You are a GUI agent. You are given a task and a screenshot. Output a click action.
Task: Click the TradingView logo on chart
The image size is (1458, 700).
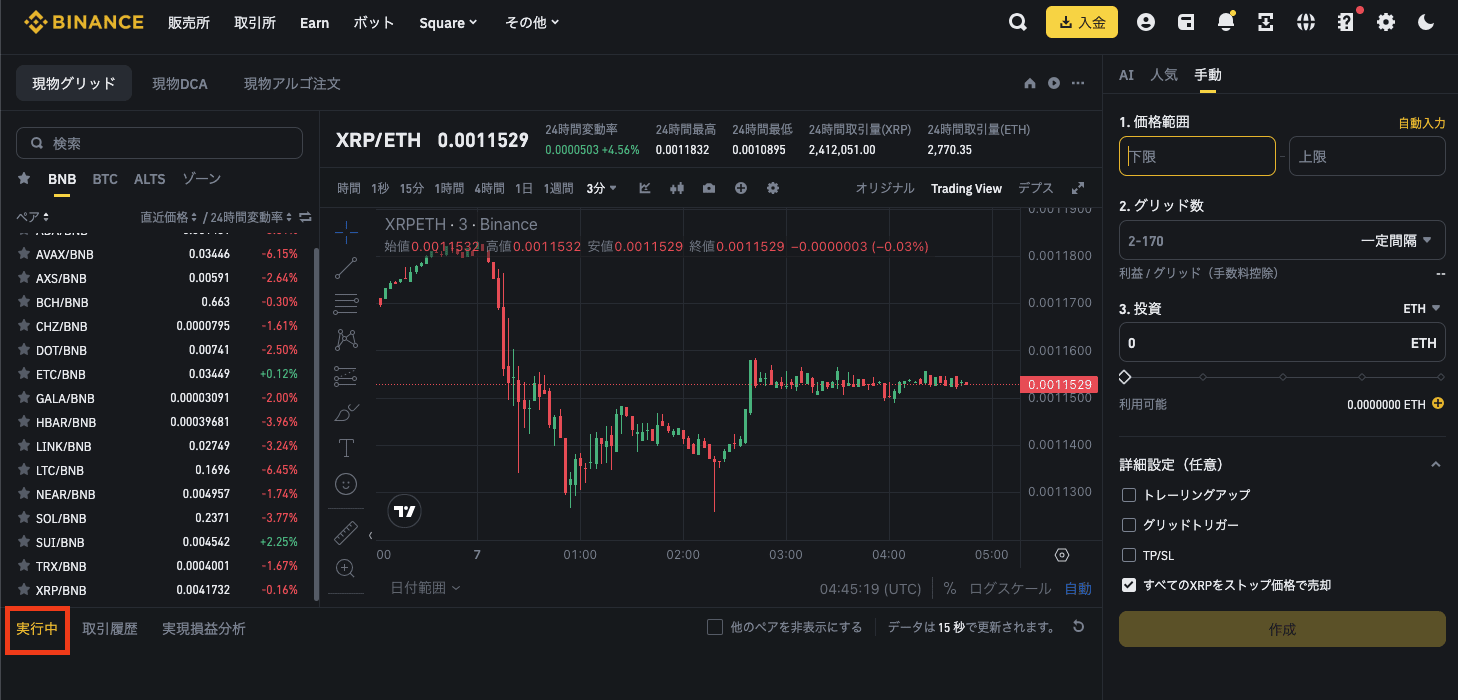404,511
